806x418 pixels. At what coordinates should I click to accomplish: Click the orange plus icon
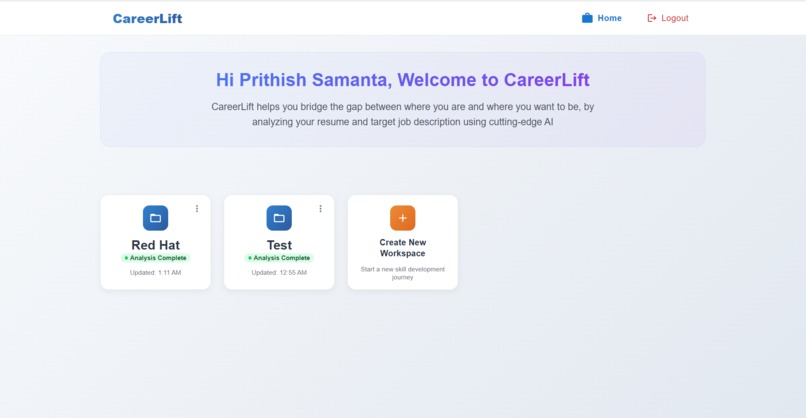click(x=402, y=218)
